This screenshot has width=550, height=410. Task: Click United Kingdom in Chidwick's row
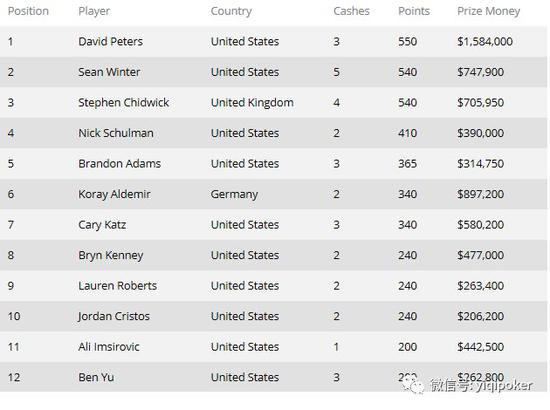tap(252, 102)
